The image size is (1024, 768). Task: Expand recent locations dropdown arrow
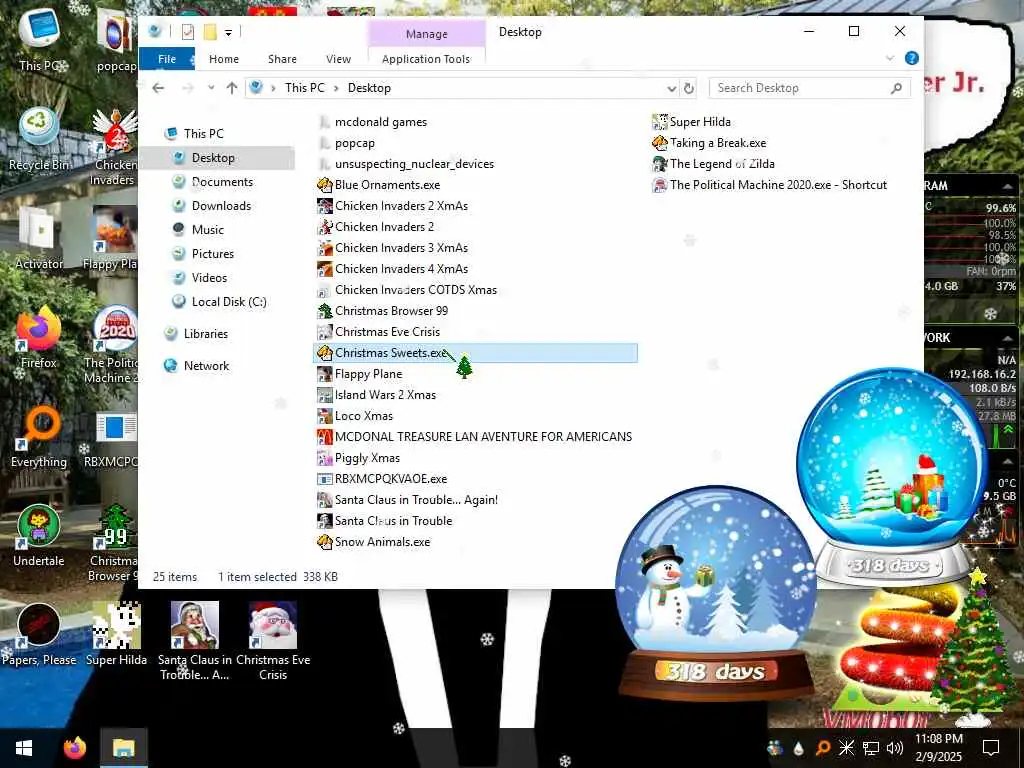tap(210, 88)
